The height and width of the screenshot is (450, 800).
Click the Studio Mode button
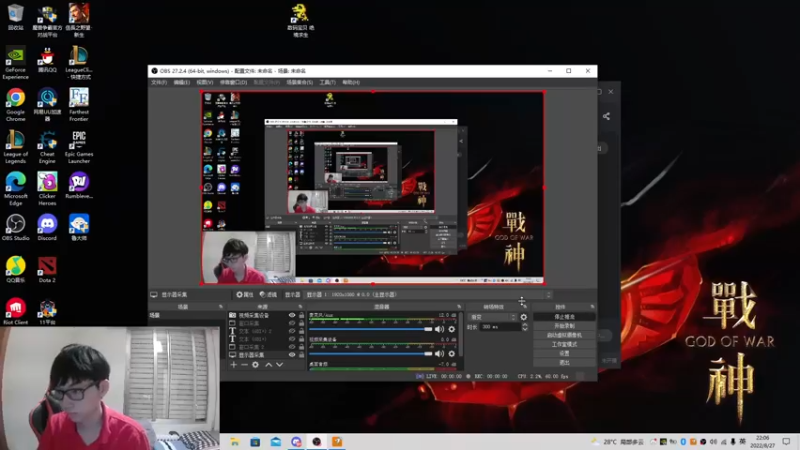(564, 344)
